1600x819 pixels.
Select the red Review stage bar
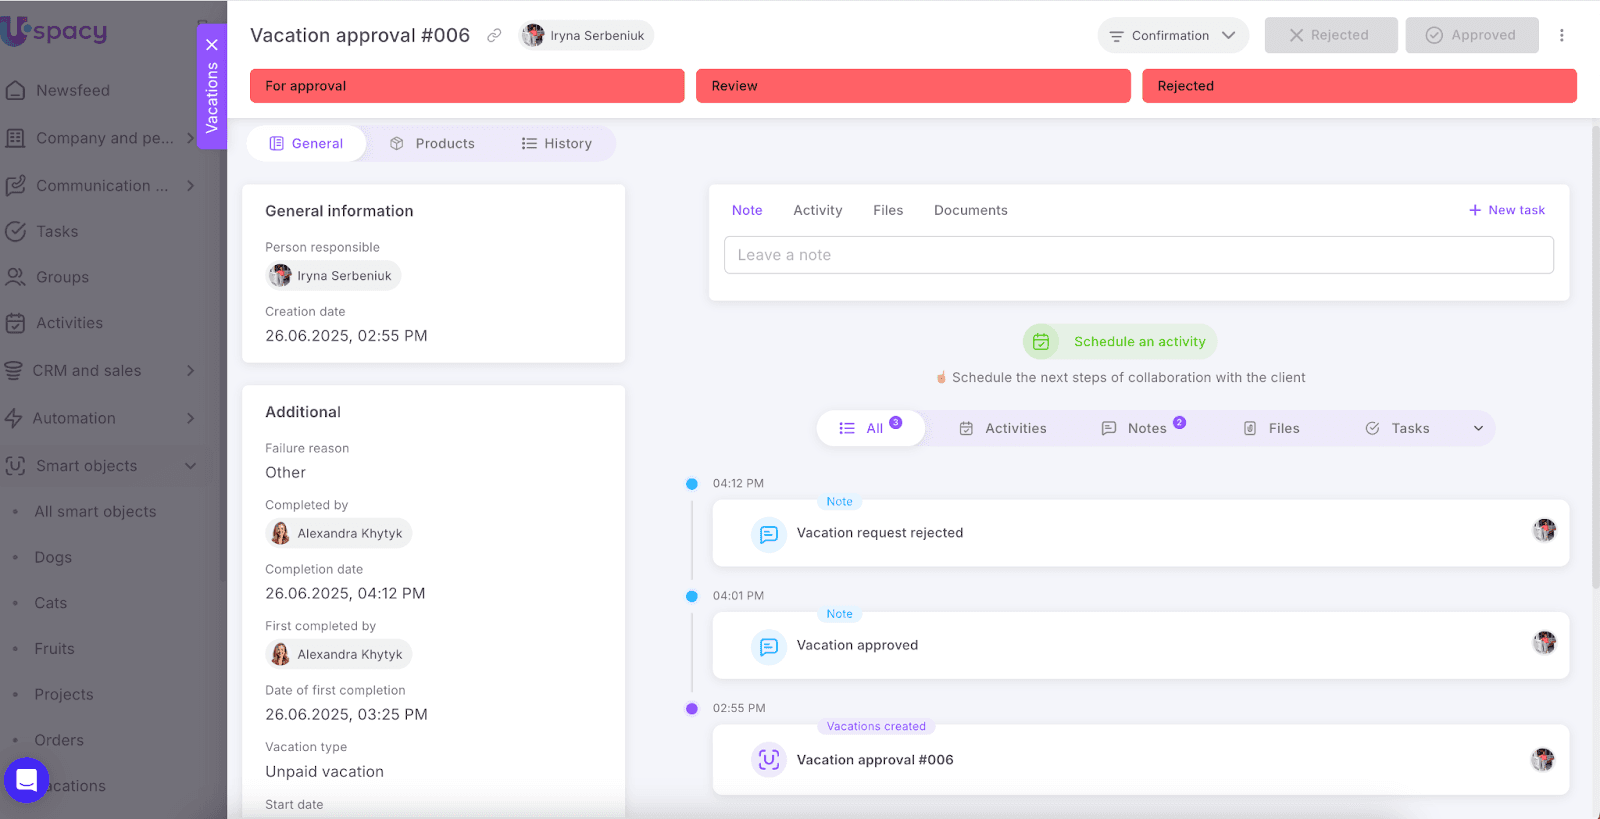(913, 86)
